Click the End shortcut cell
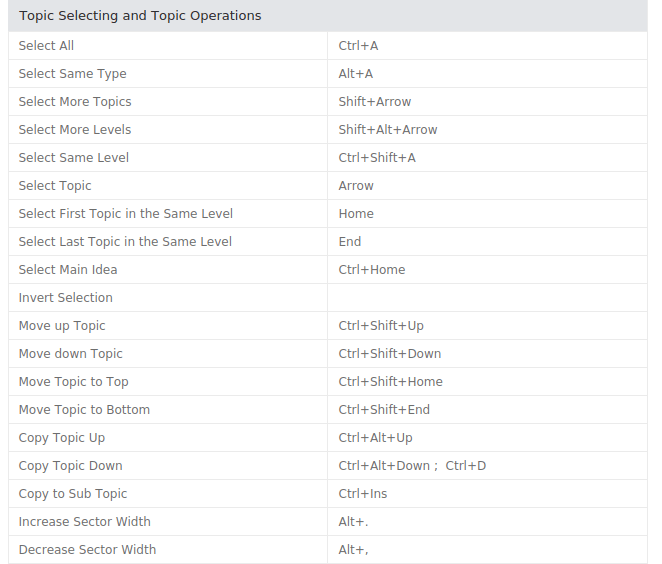This screenshot has width=662, height=564. click(487, 241)
